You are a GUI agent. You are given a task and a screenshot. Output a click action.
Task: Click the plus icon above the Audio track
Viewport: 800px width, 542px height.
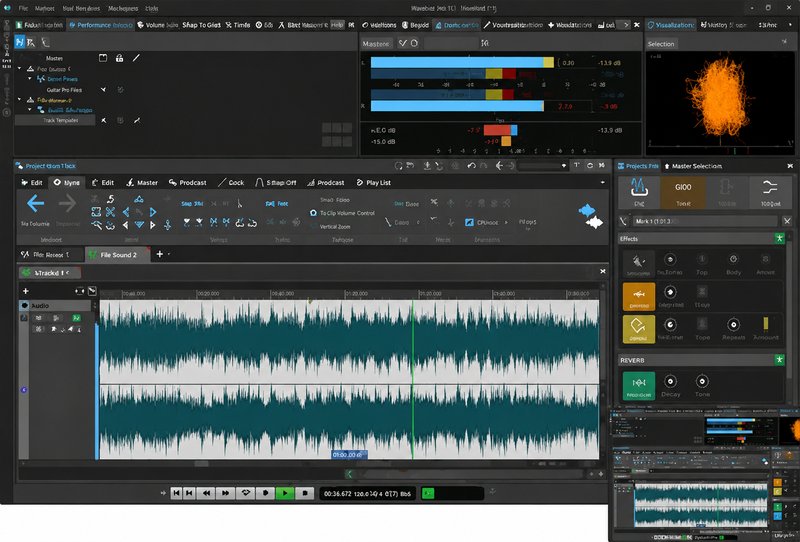[x=26, y=291]
